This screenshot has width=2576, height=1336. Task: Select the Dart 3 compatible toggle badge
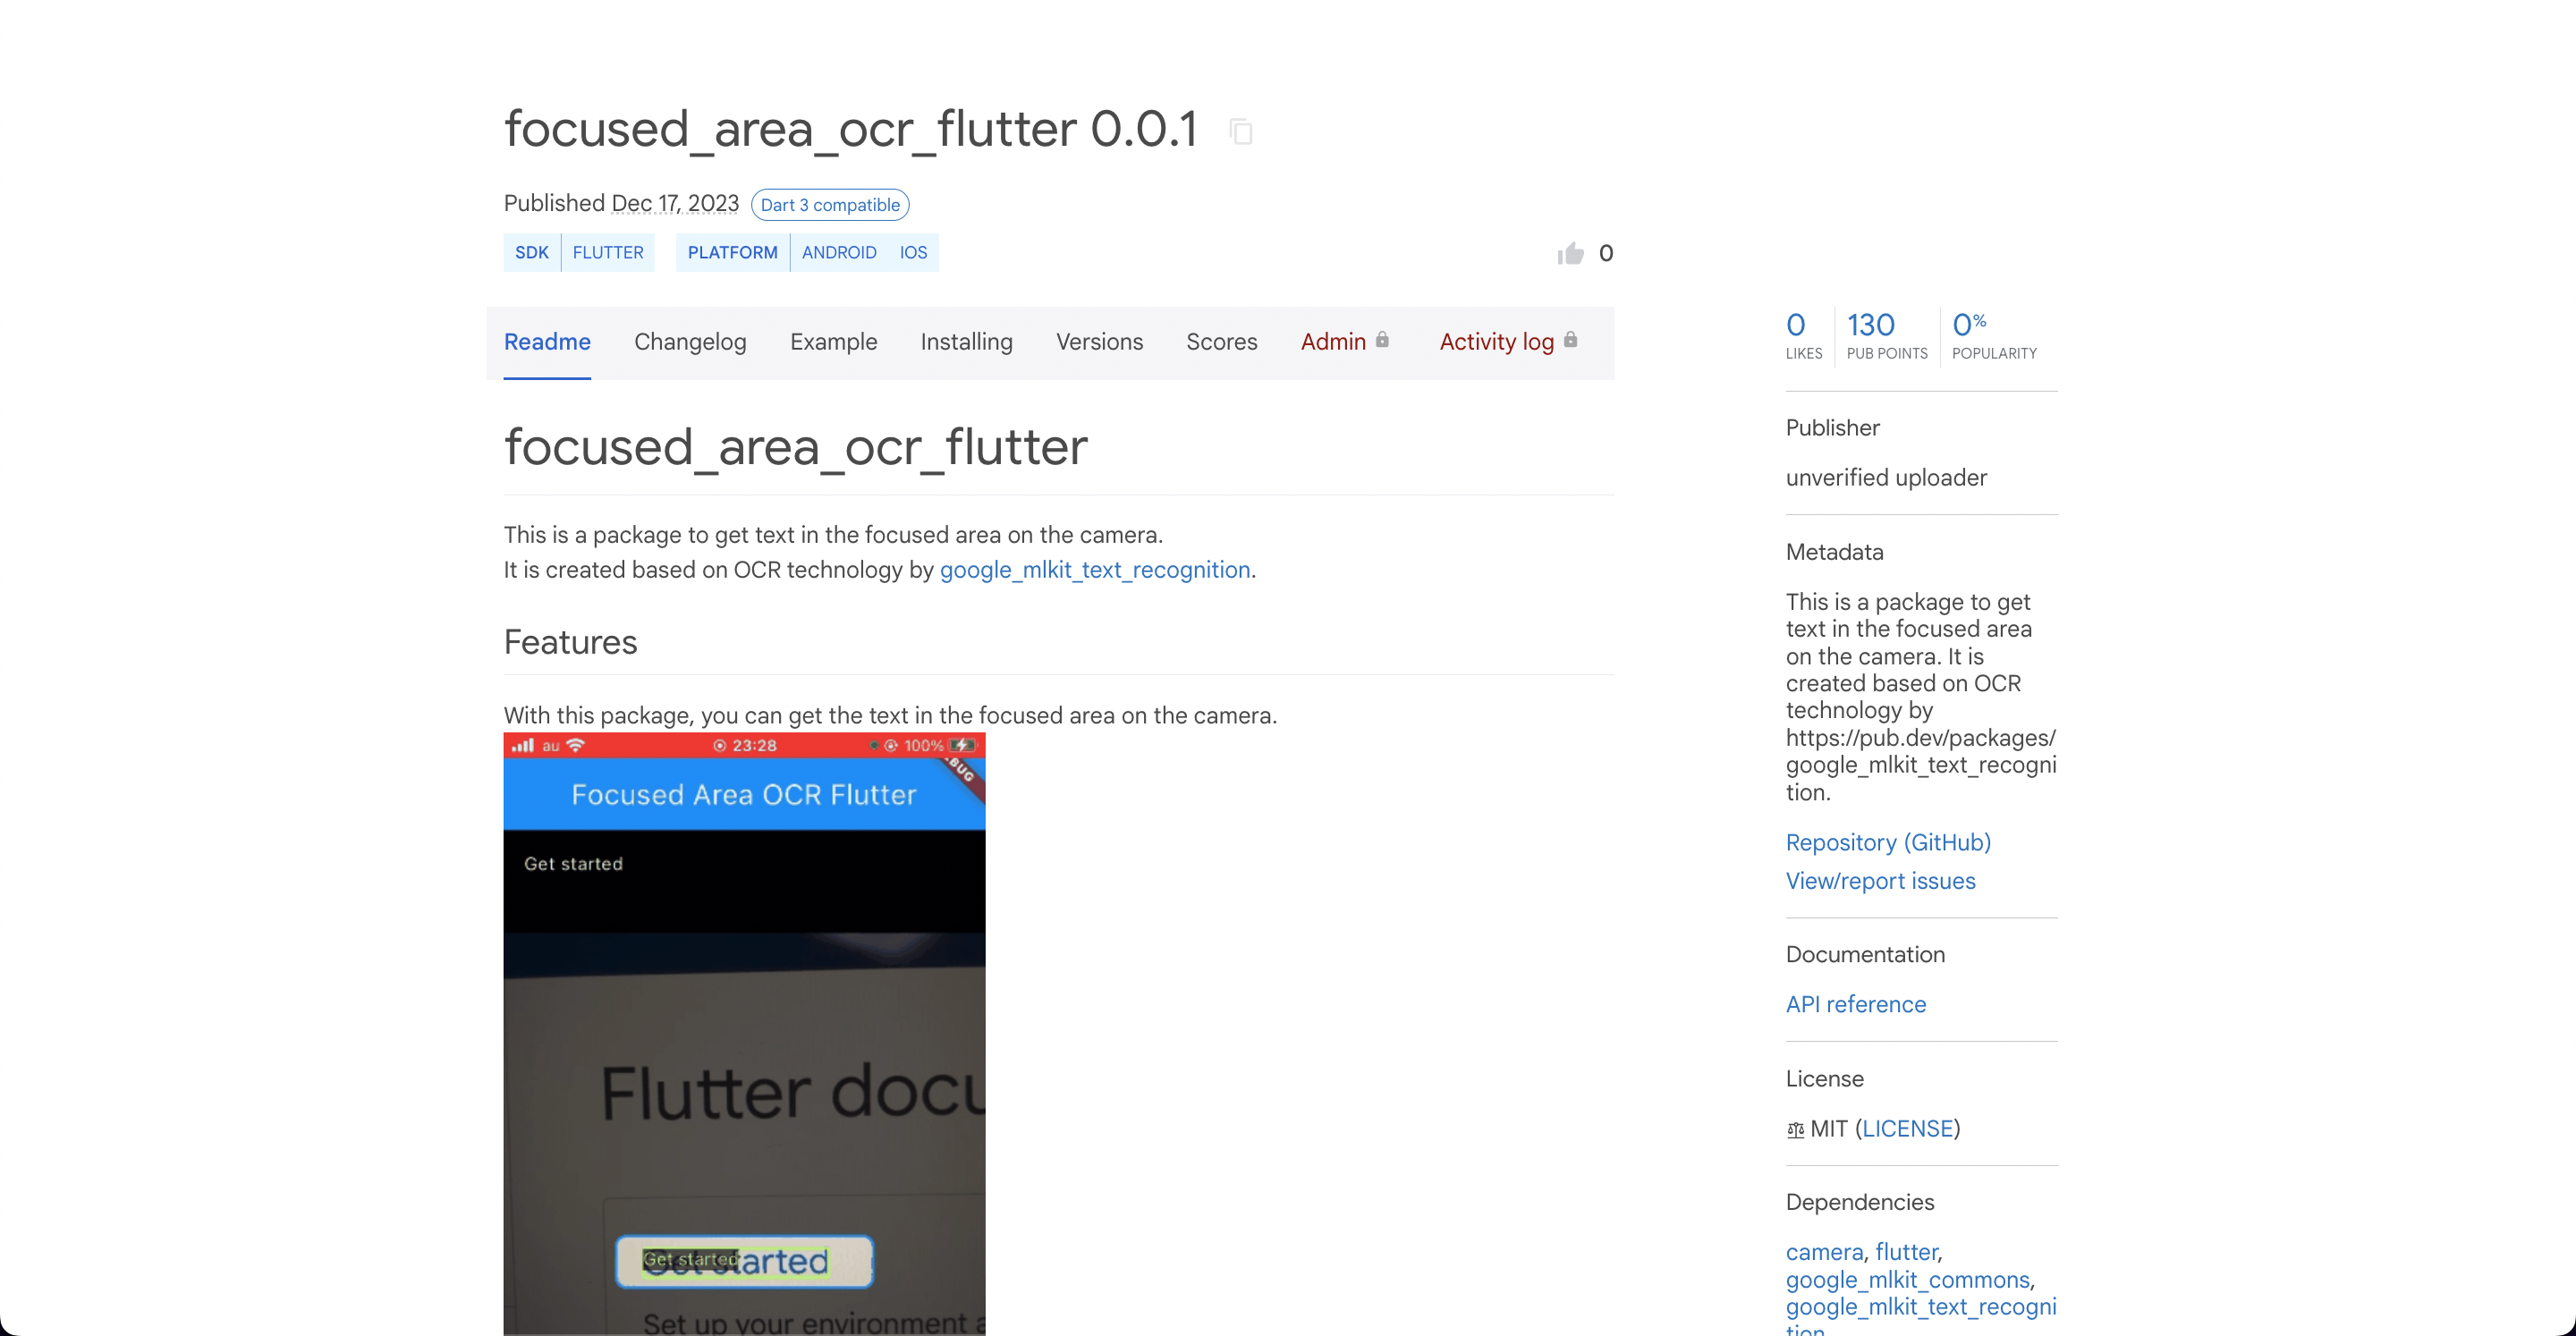pos(830,205)
